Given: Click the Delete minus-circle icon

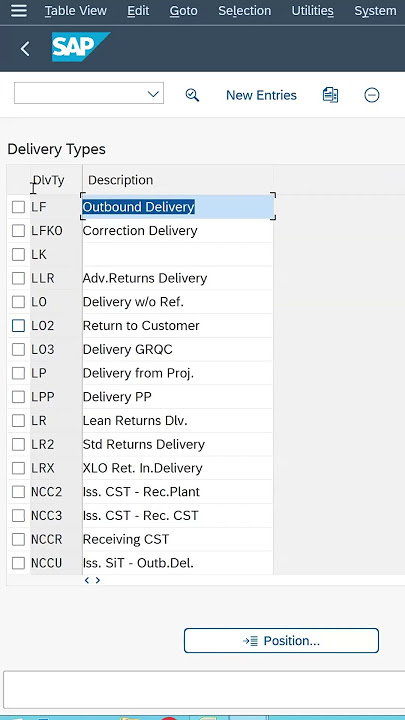Looking at the screenshot, I should pyautogui.click(x=371, y=95).
